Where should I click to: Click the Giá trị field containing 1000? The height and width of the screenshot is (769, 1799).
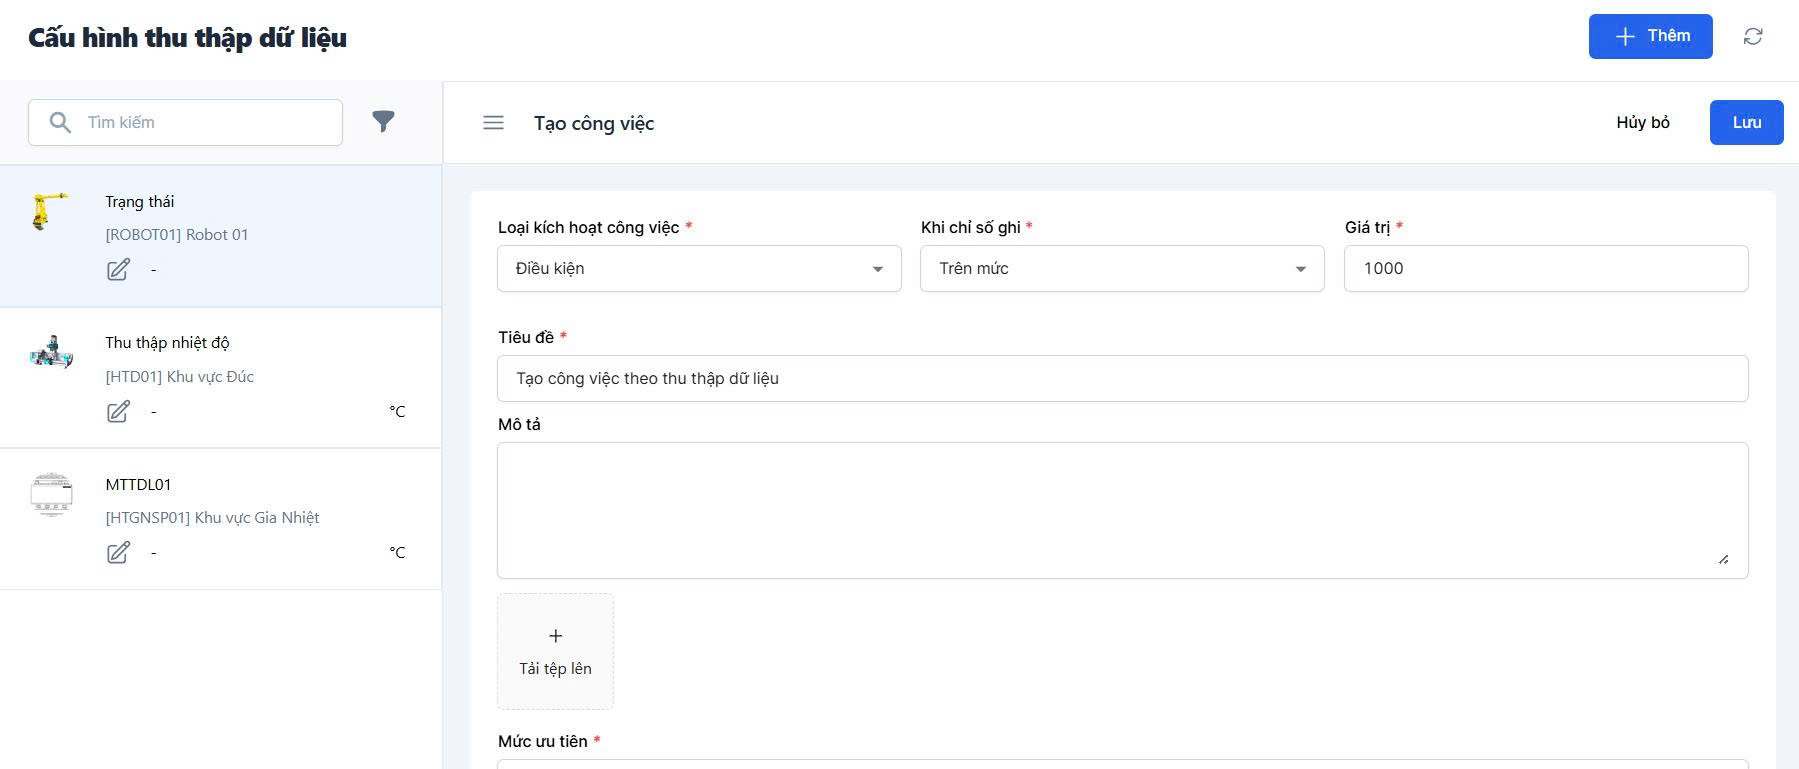(x=1545, y=269)
